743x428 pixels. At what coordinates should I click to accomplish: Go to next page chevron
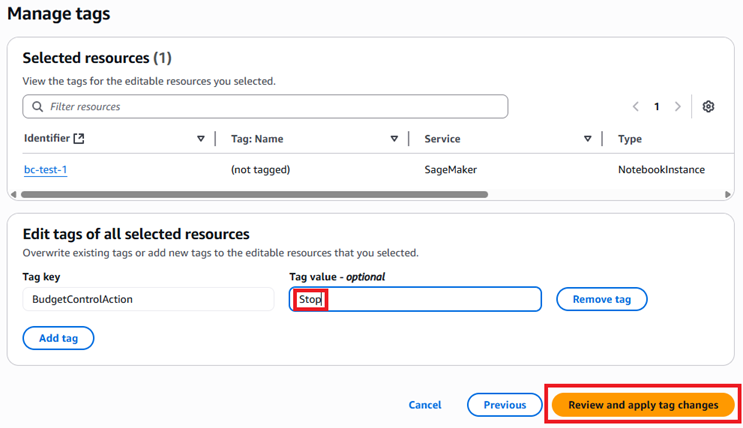coord(678,107)
